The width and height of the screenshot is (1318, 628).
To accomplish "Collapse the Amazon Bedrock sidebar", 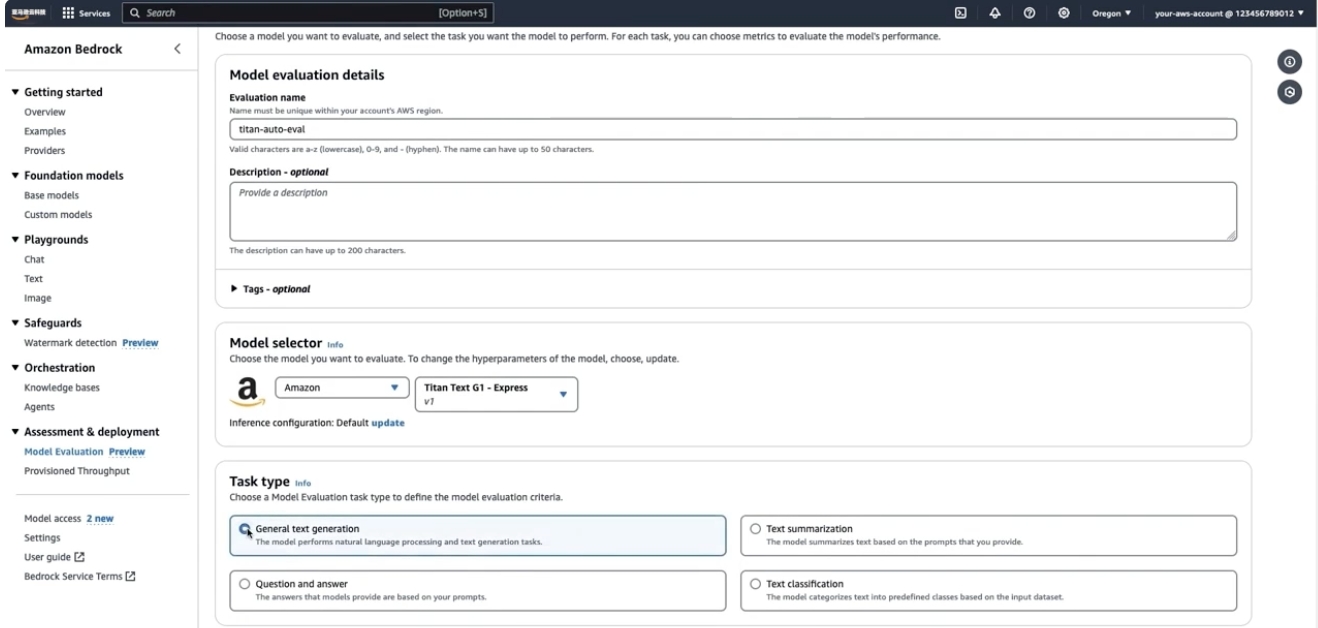I will pyautogui.click(x=177, y=48).
